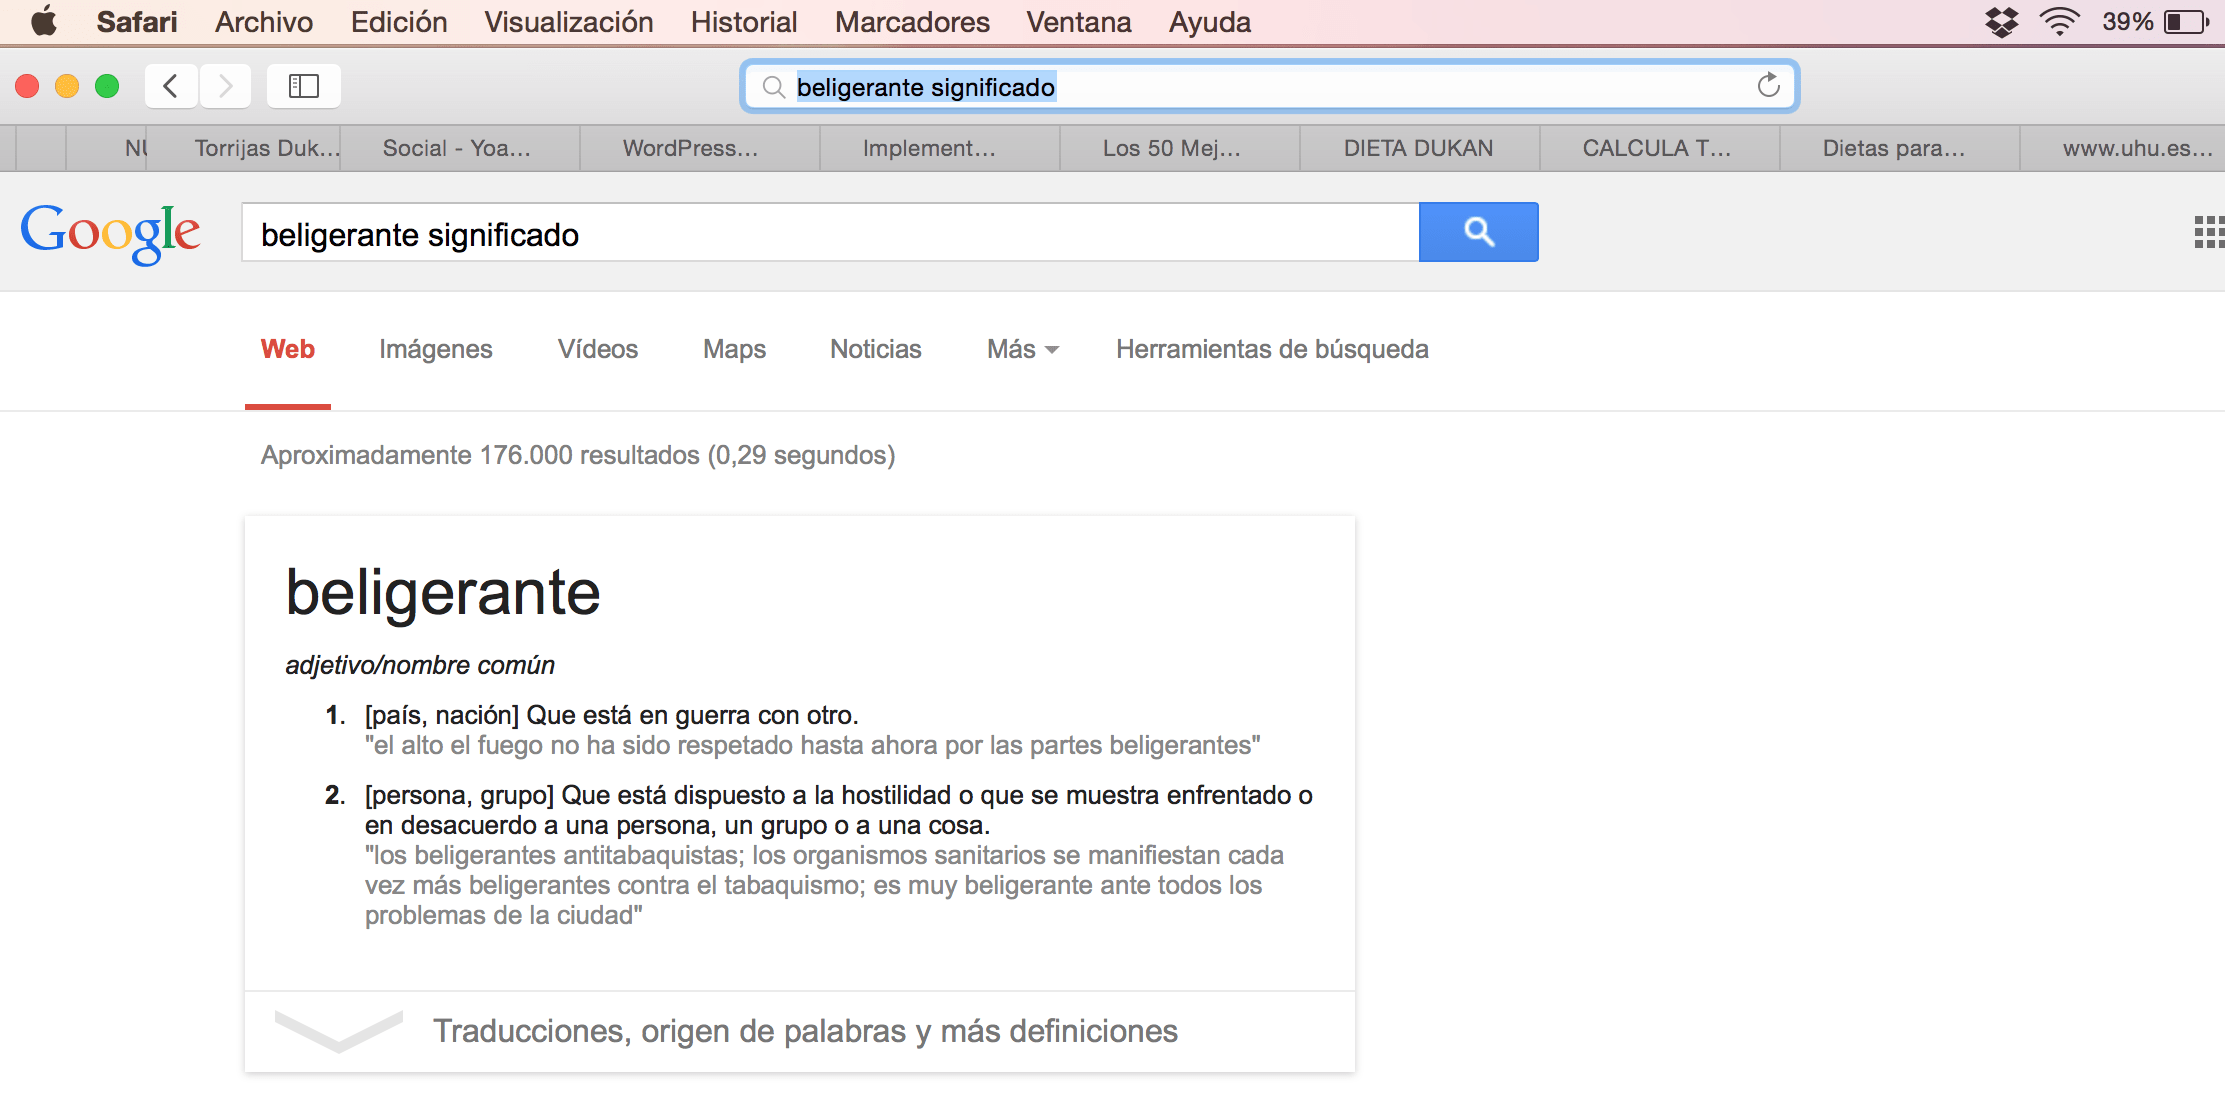The height and width of the screenshot is (1096, 2225).
Task: Switch to the Torrijas Duk... tab
Action: (x=244, y=148)
